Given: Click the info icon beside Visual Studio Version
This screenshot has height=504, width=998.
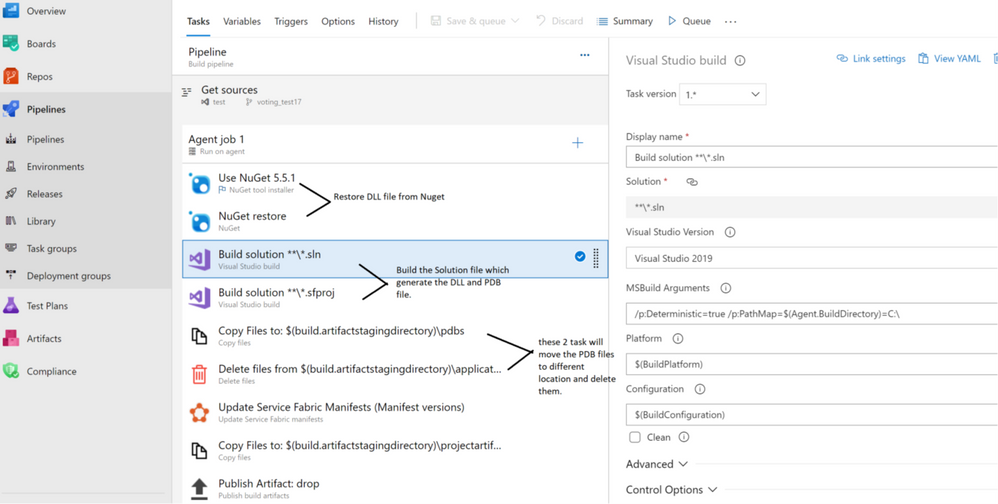Looking at the screenshot, I should point(730,232).
